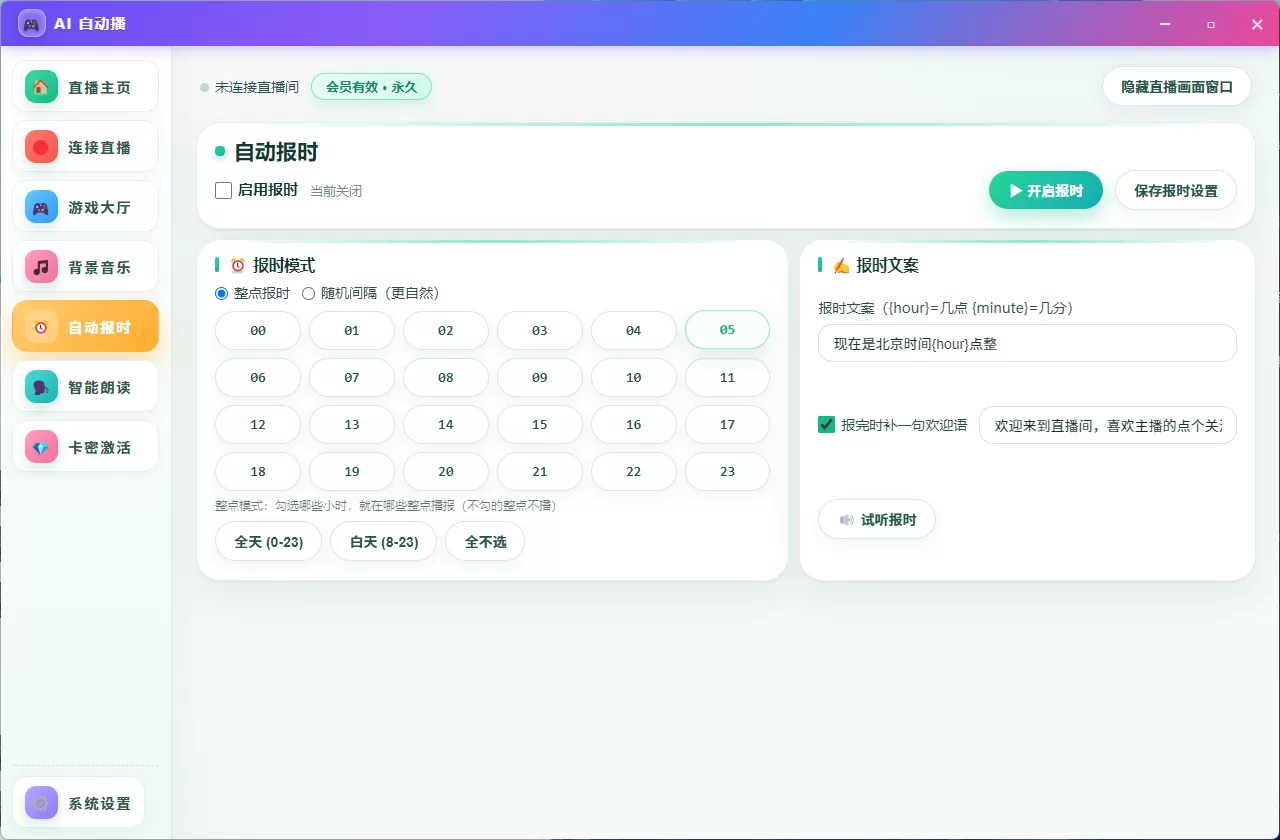Click the 保存报时设置 button
The width and height of the screenshot is (1280, 840).
click(1176, 190)
